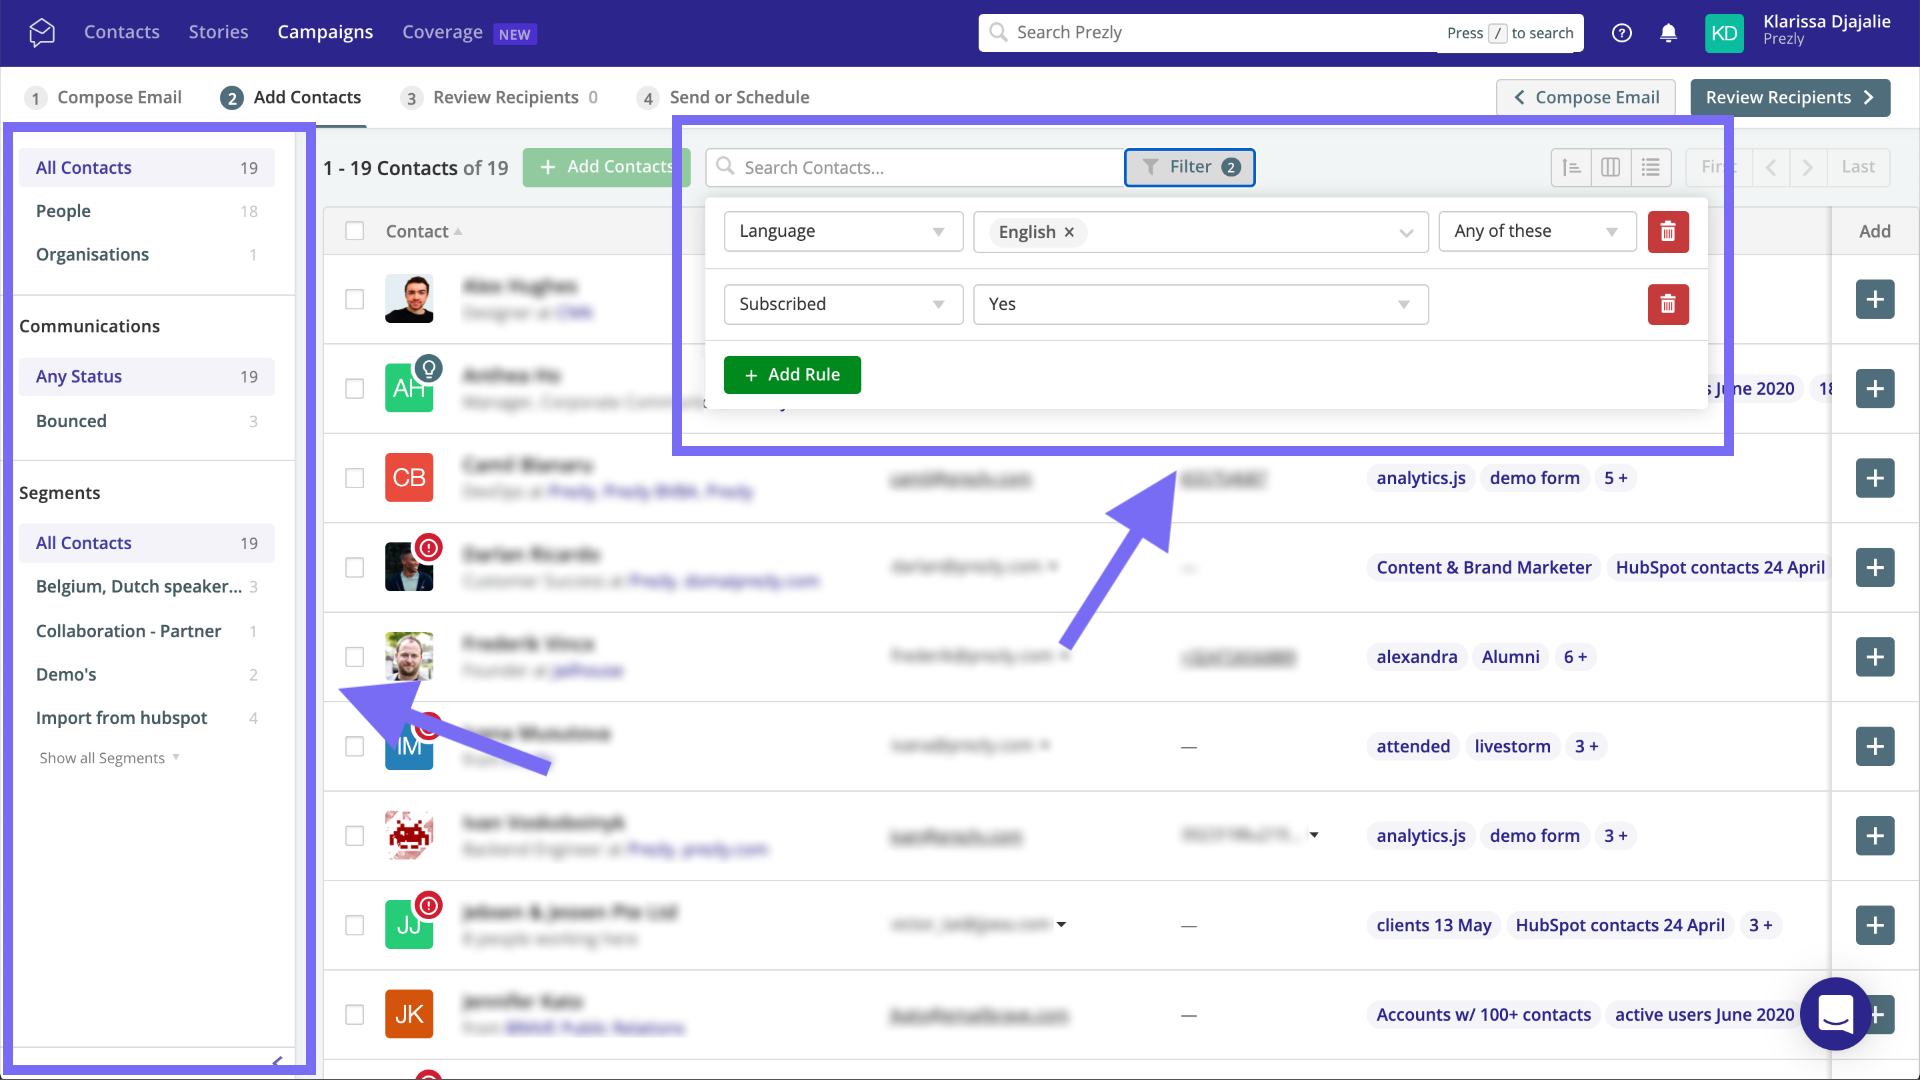1920x1080 pixels.
Task: Add the clients 13 May row contact
Action: [x=1875, y=925]
